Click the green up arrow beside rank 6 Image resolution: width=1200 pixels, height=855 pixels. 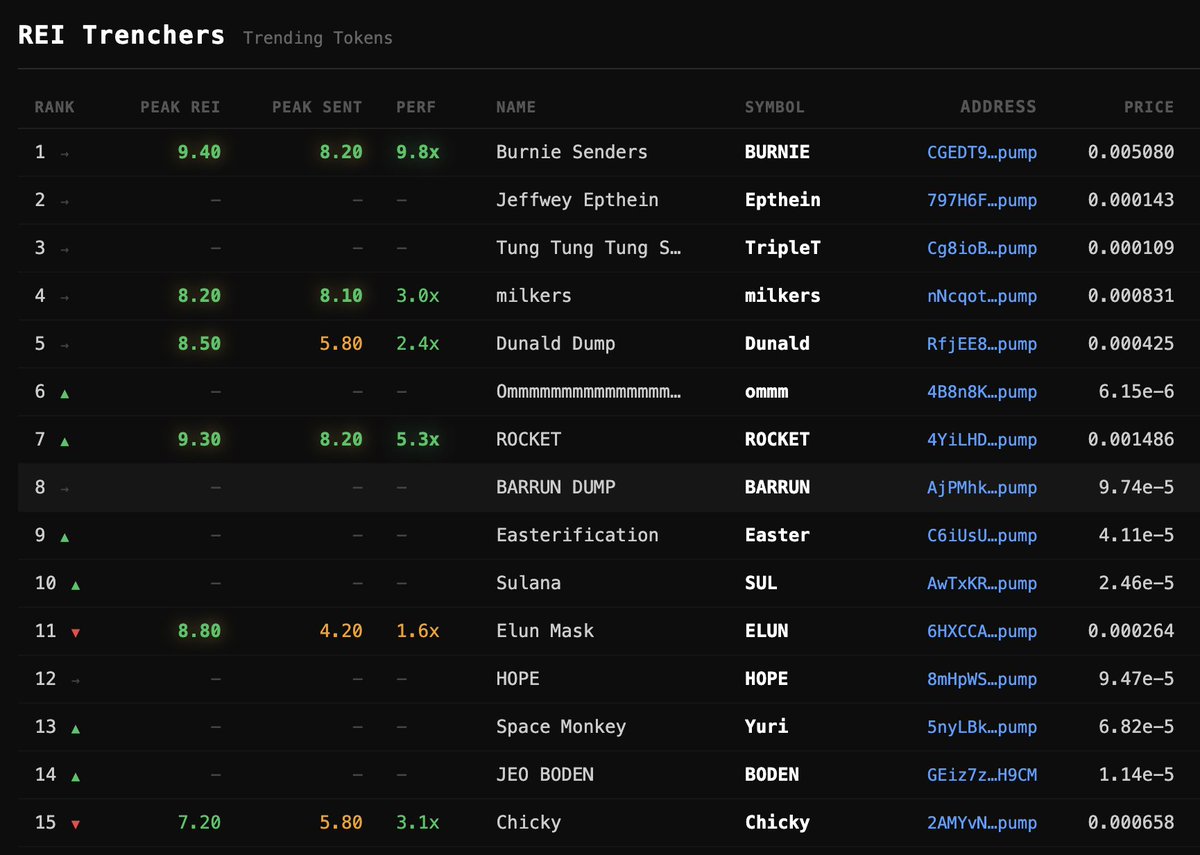tap(65, 393)
